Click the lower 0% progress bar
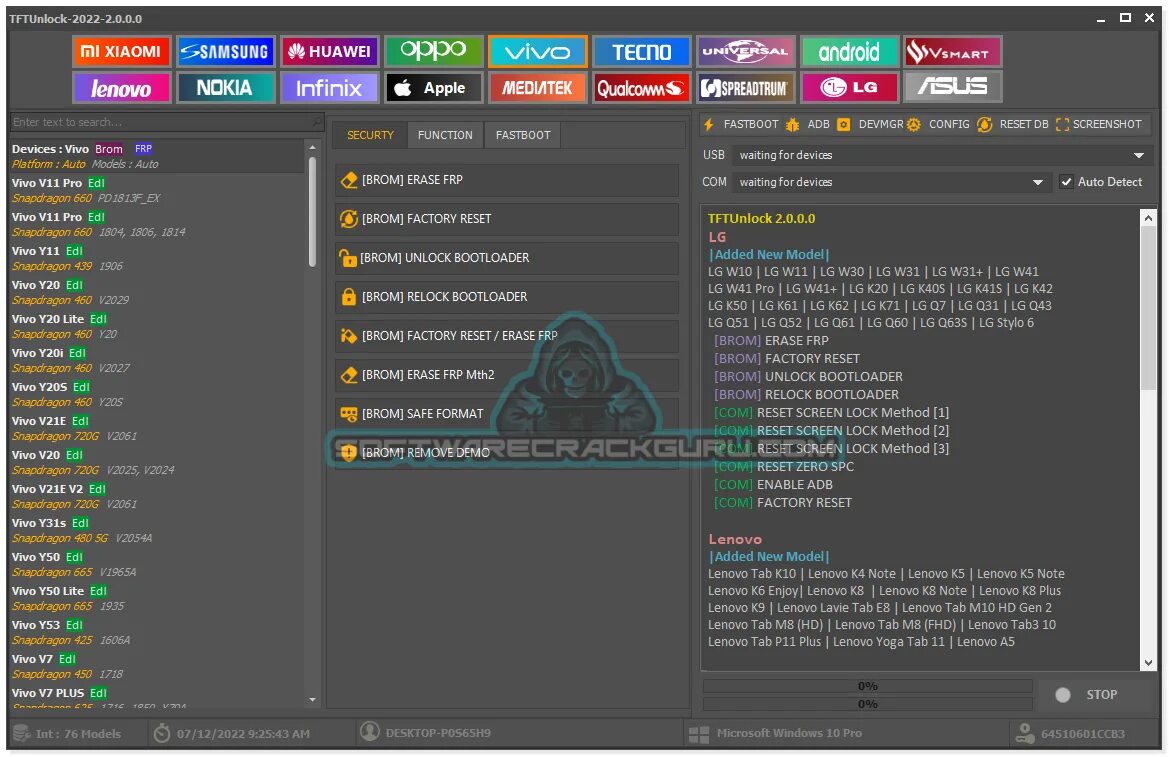The height and width of the screenshot is (757, 1169). [867, 703]
